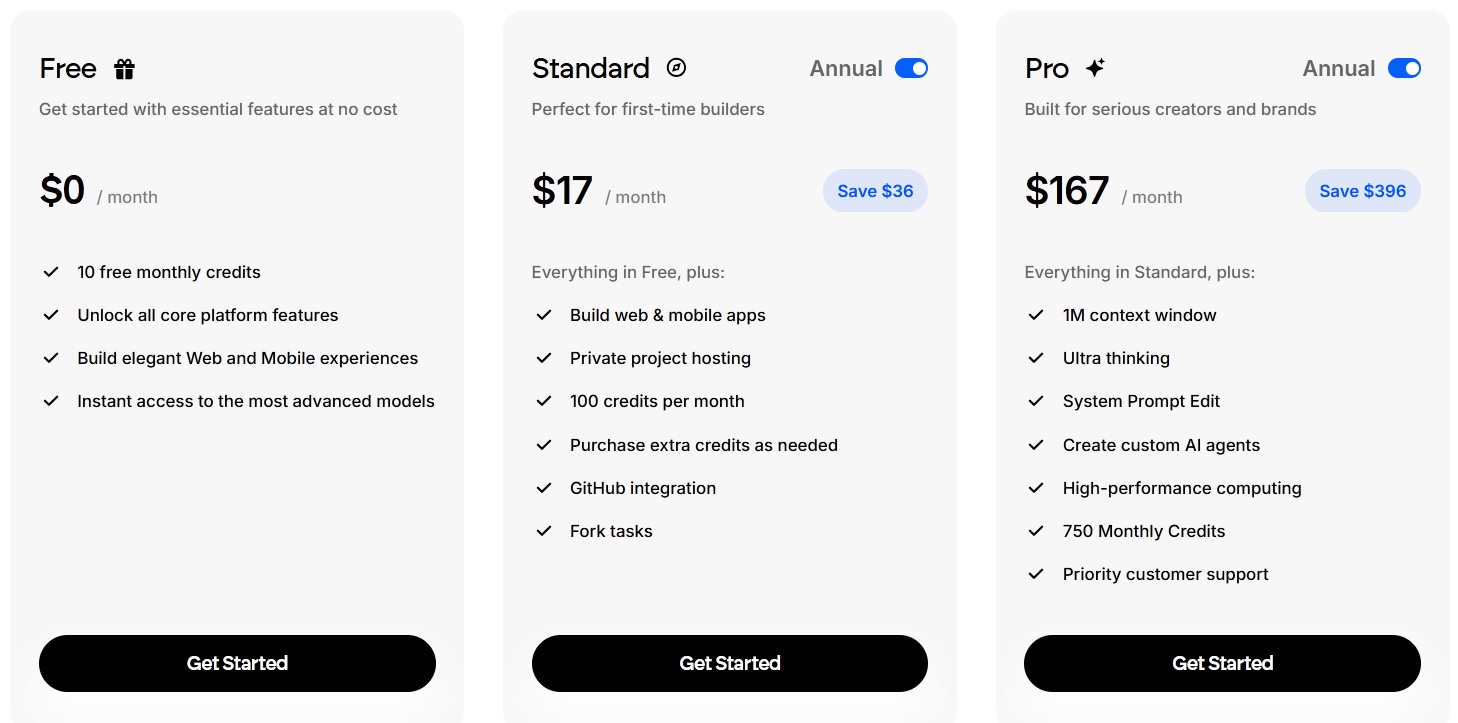Click the sparkles icon next to Pro
The width and height of the screenshot is (1458, 723).
[1095, 66]
